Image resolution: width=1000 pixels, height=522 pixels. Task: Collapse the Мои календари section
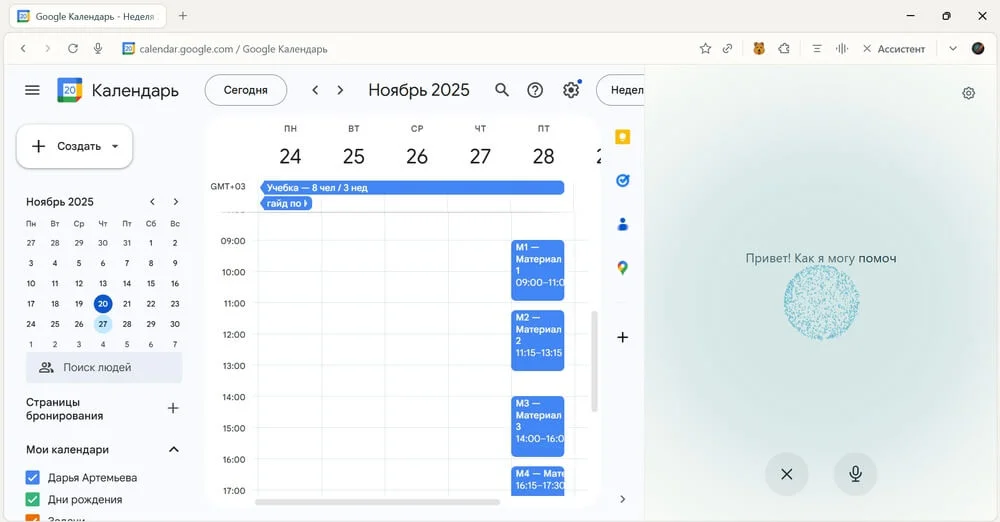(173, 450)
